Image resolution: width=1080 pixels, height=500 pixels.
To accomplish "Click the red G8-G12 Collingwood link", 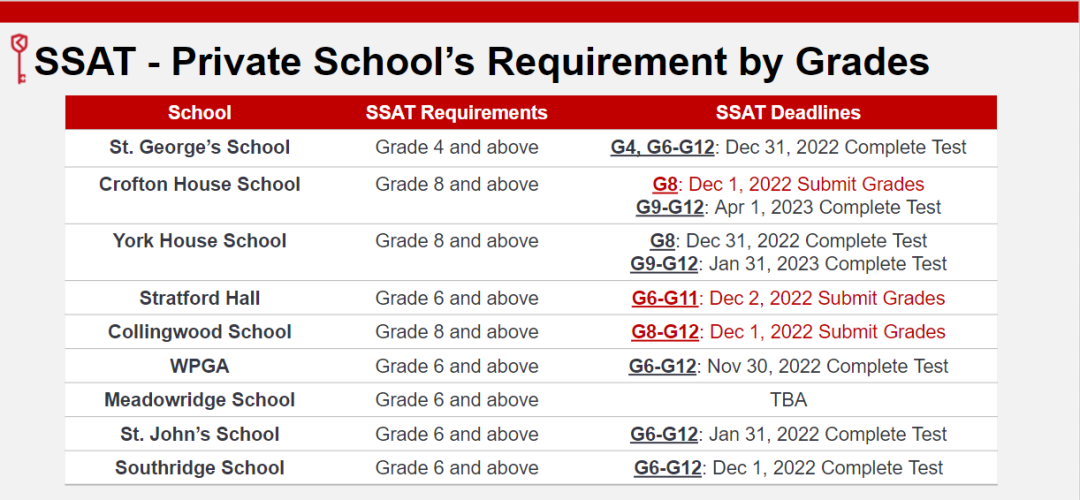I will point(665,332).
